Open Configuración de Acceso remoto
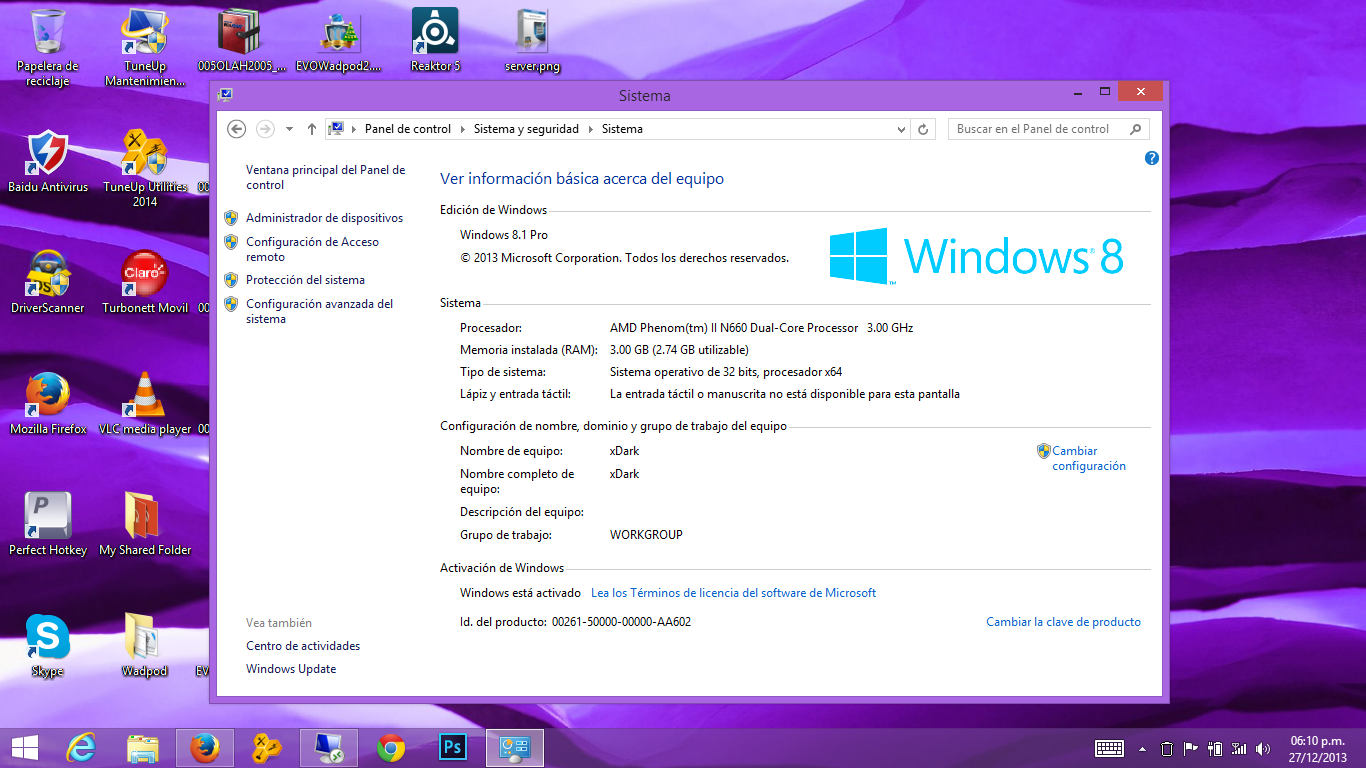Image resolution: width=1366 pixels, height=768 pixels. point(312,249)
